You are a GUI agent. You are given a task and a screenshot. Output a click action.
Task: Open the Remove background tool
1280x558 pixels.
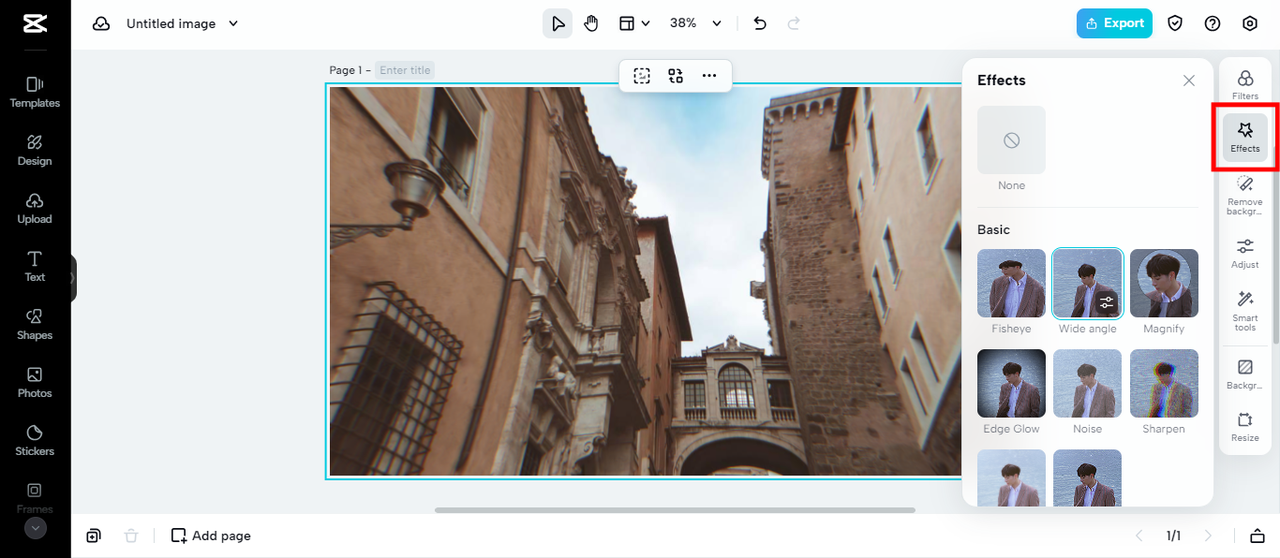coord(1245,194)
